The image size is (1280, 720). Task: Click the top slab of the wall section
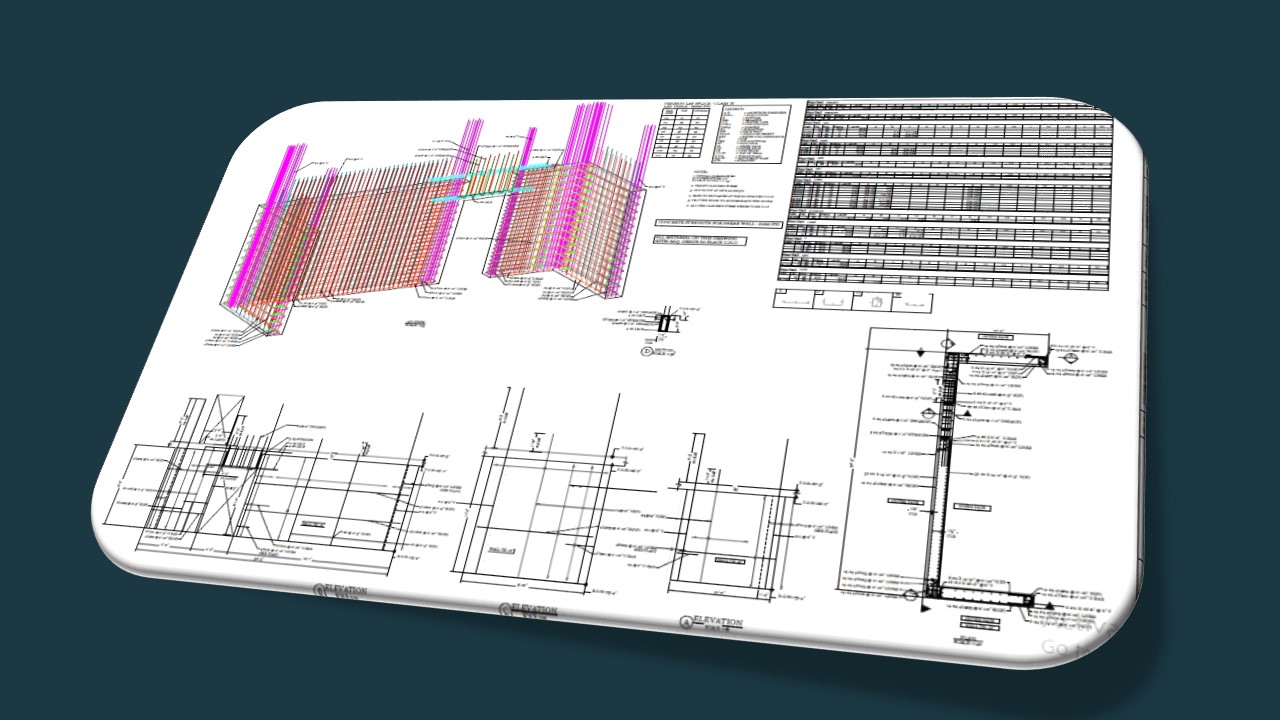995,357
